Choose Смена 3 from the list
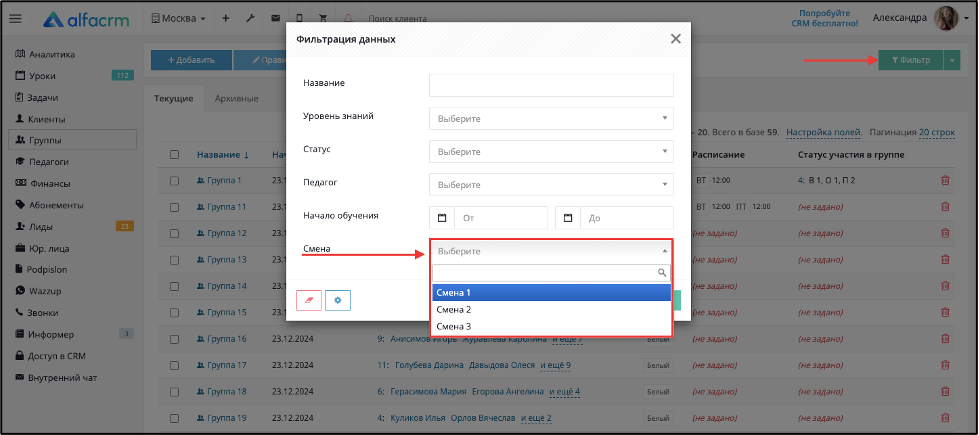This screenshot has width=979, height=435. coord(551,326)
